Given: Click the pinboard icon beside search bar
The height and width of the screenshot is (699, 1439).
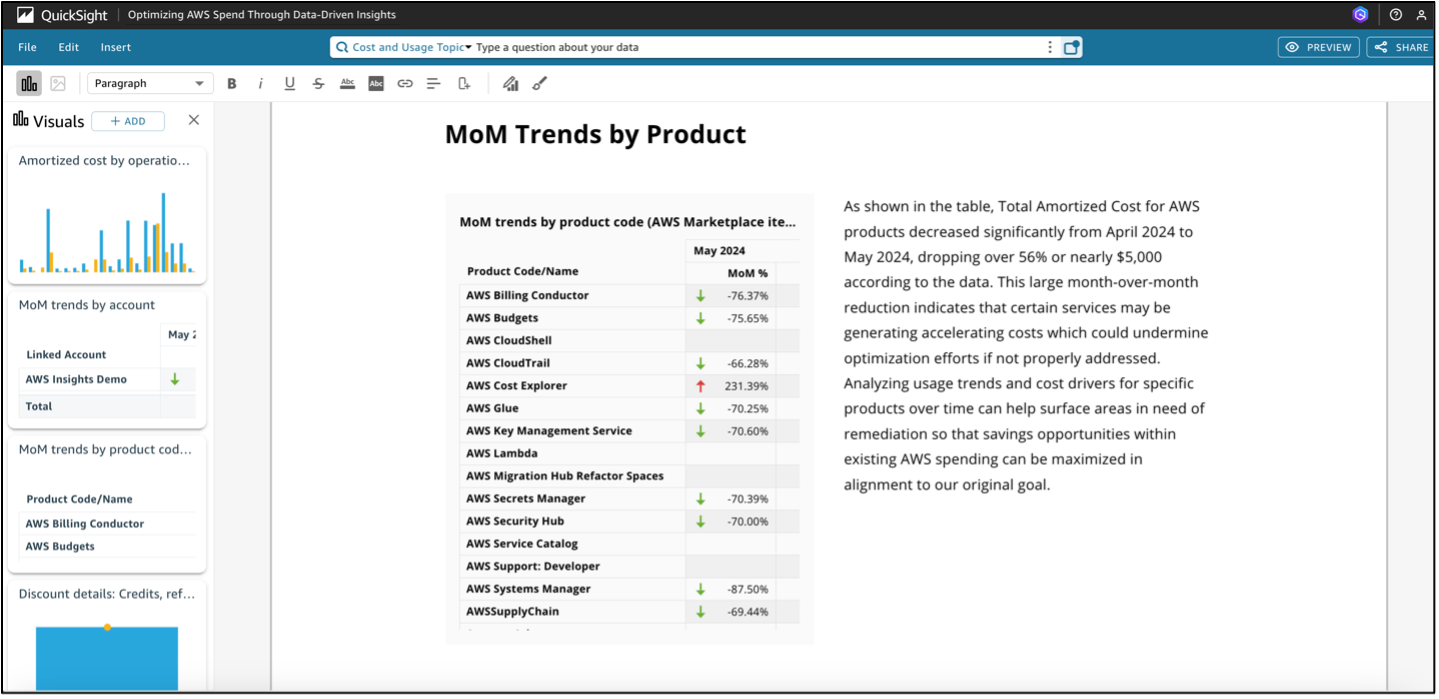Looking at the screenshot, I should pyautogui.click(x=1071, y=47).
